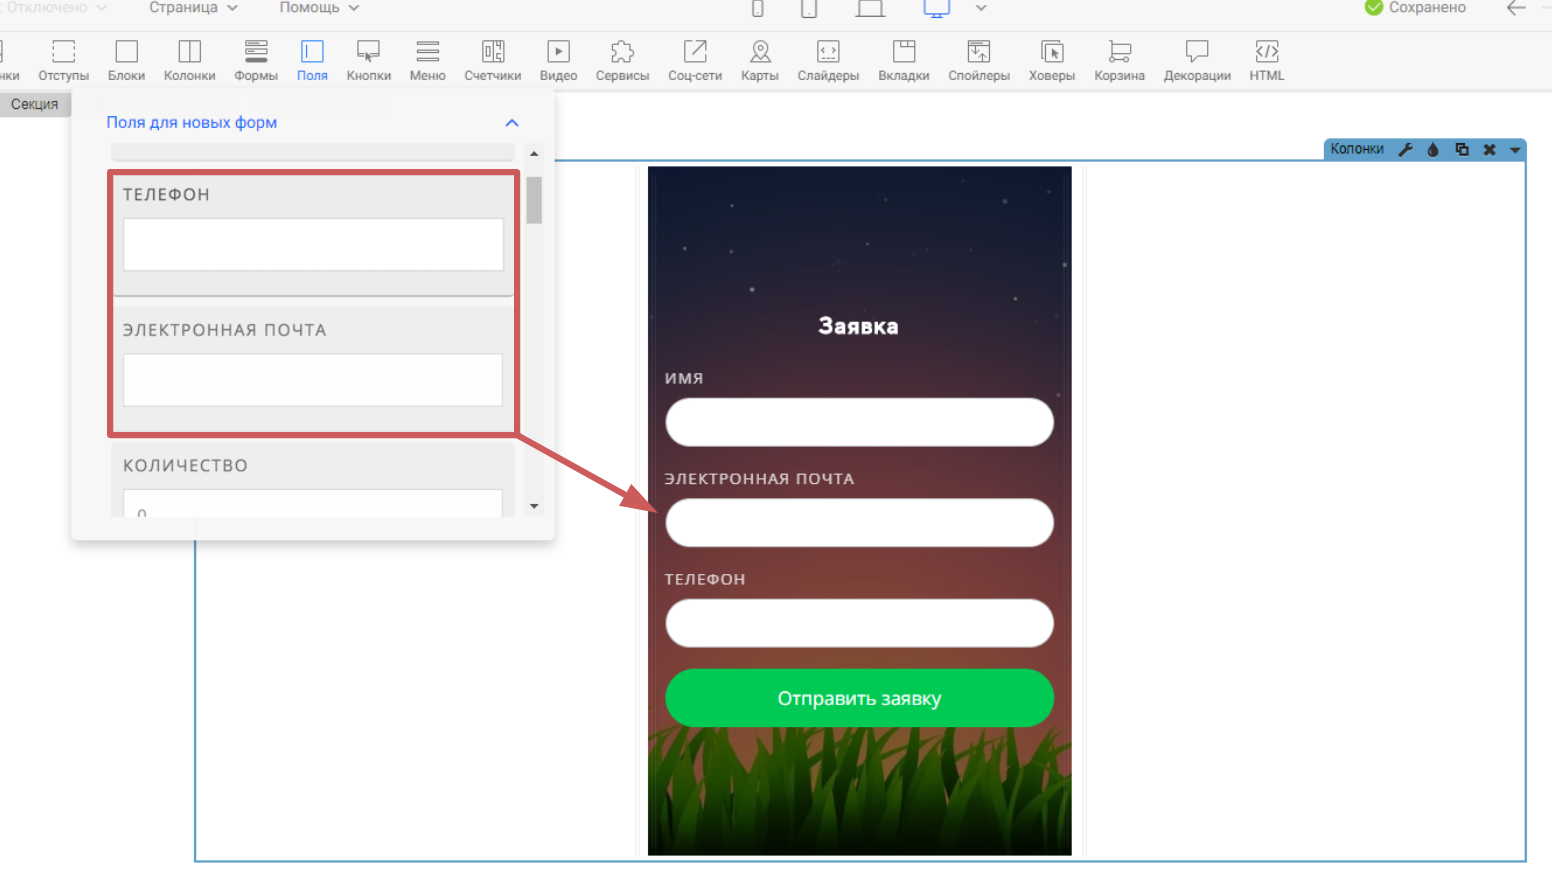Switch to desktop monitor preview
This screenshot has width=1552, height=882.
click(x=936, y=9)
